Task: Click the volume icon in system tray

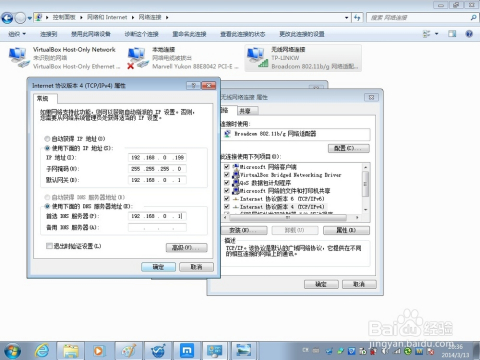Action: point(385,351)
